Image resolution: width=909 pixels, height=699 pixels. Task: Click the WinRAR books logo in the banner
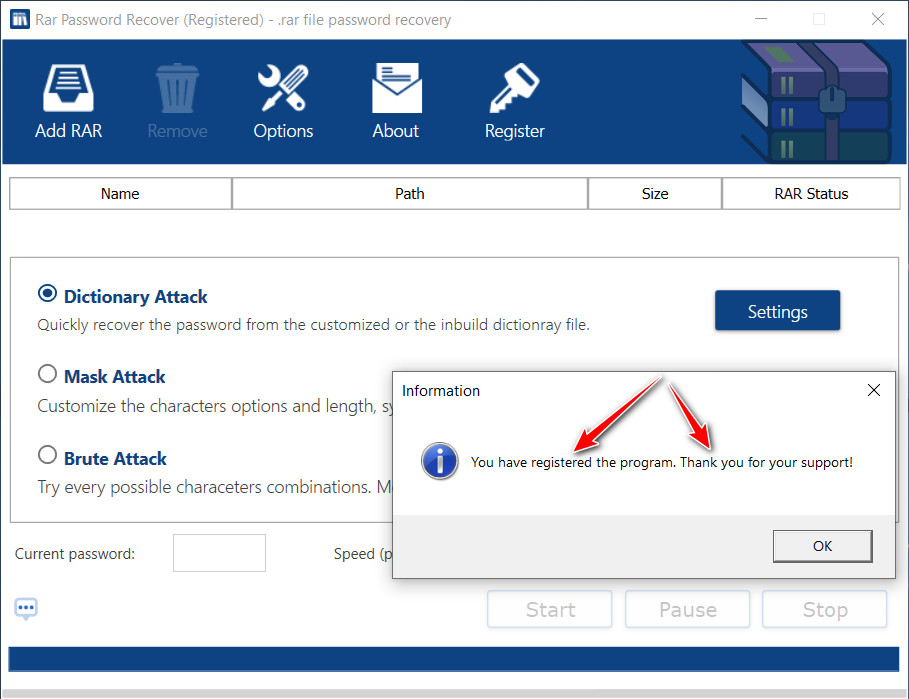[x=816, y=101]
